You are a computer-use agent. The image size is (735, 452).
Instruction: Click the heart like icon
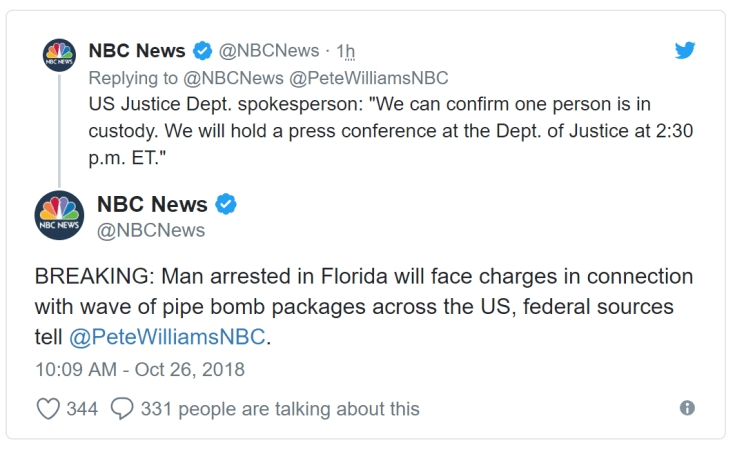click(x=48, y=408)
